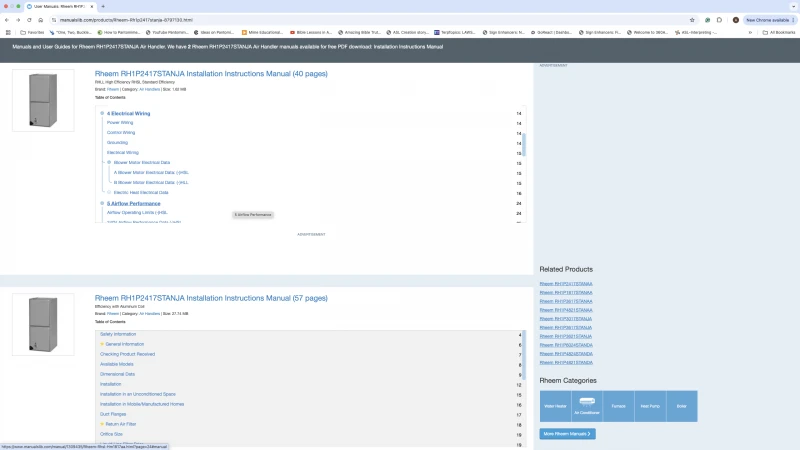Open the Checking Product Received entry

[x=128, y=354]
